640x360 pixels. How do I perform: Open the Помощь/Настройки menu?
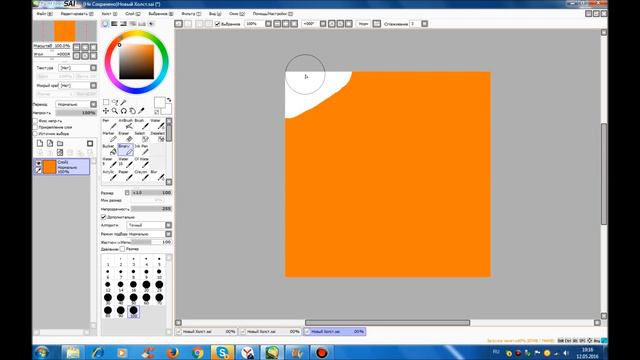click(273, 14)
